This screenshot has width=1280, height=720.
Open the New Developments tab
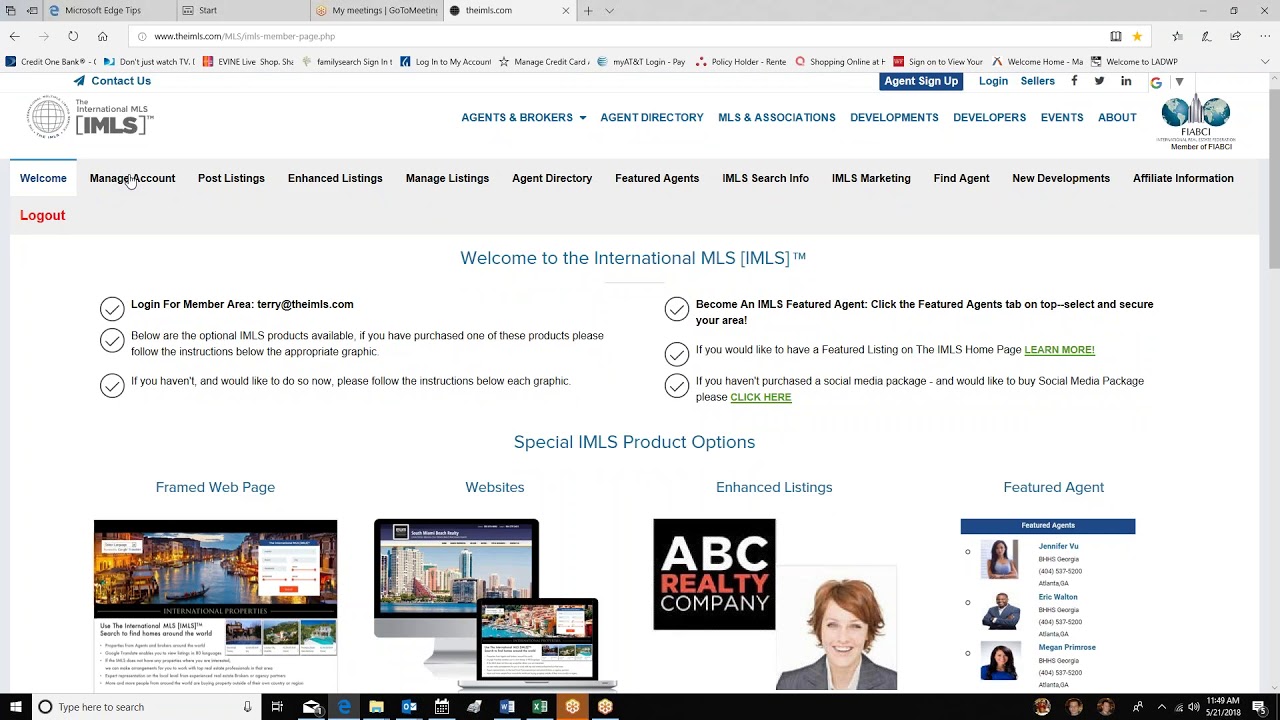[x=1061, y=178]
